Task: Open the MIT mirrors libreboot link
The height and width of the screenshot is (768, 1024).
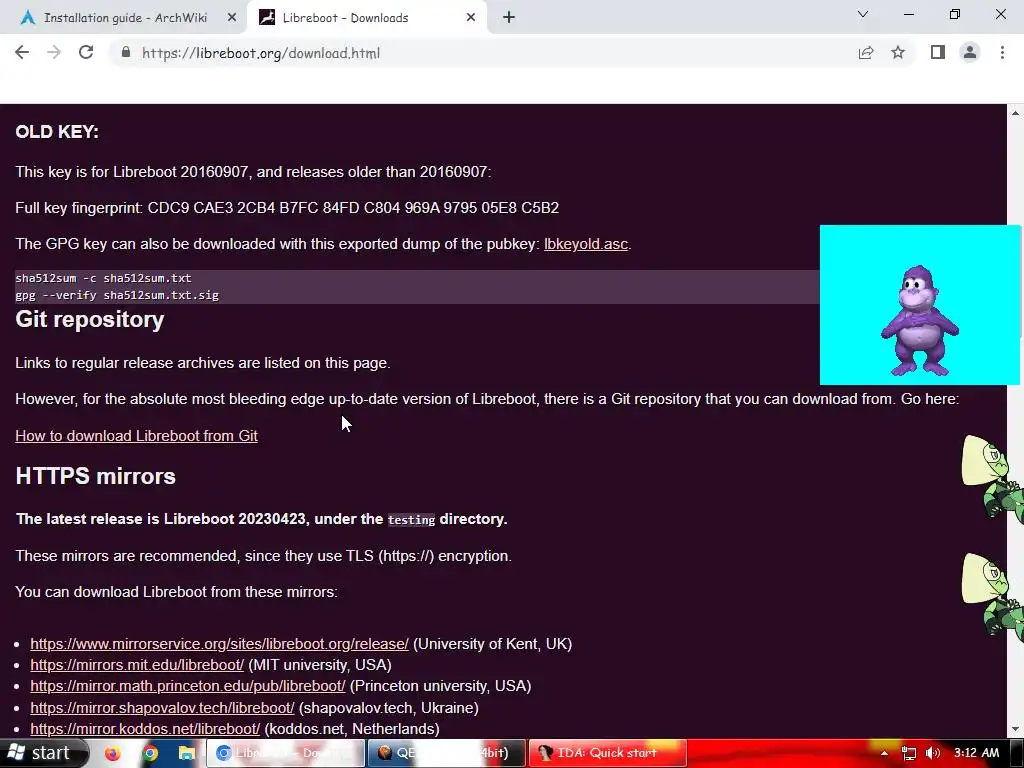Action: 137,665
